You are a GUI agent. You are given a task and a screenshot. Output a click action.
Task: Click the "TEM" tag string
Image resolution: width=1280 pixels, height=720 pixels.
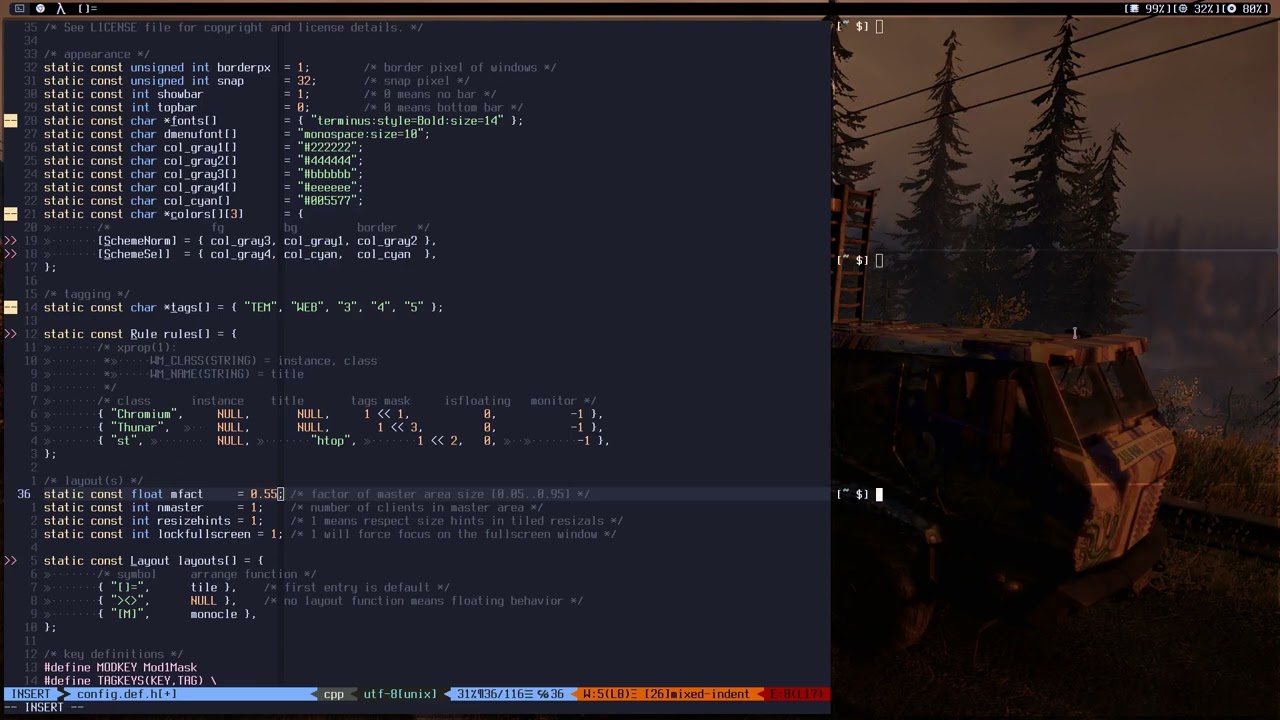tap(260, 307)
